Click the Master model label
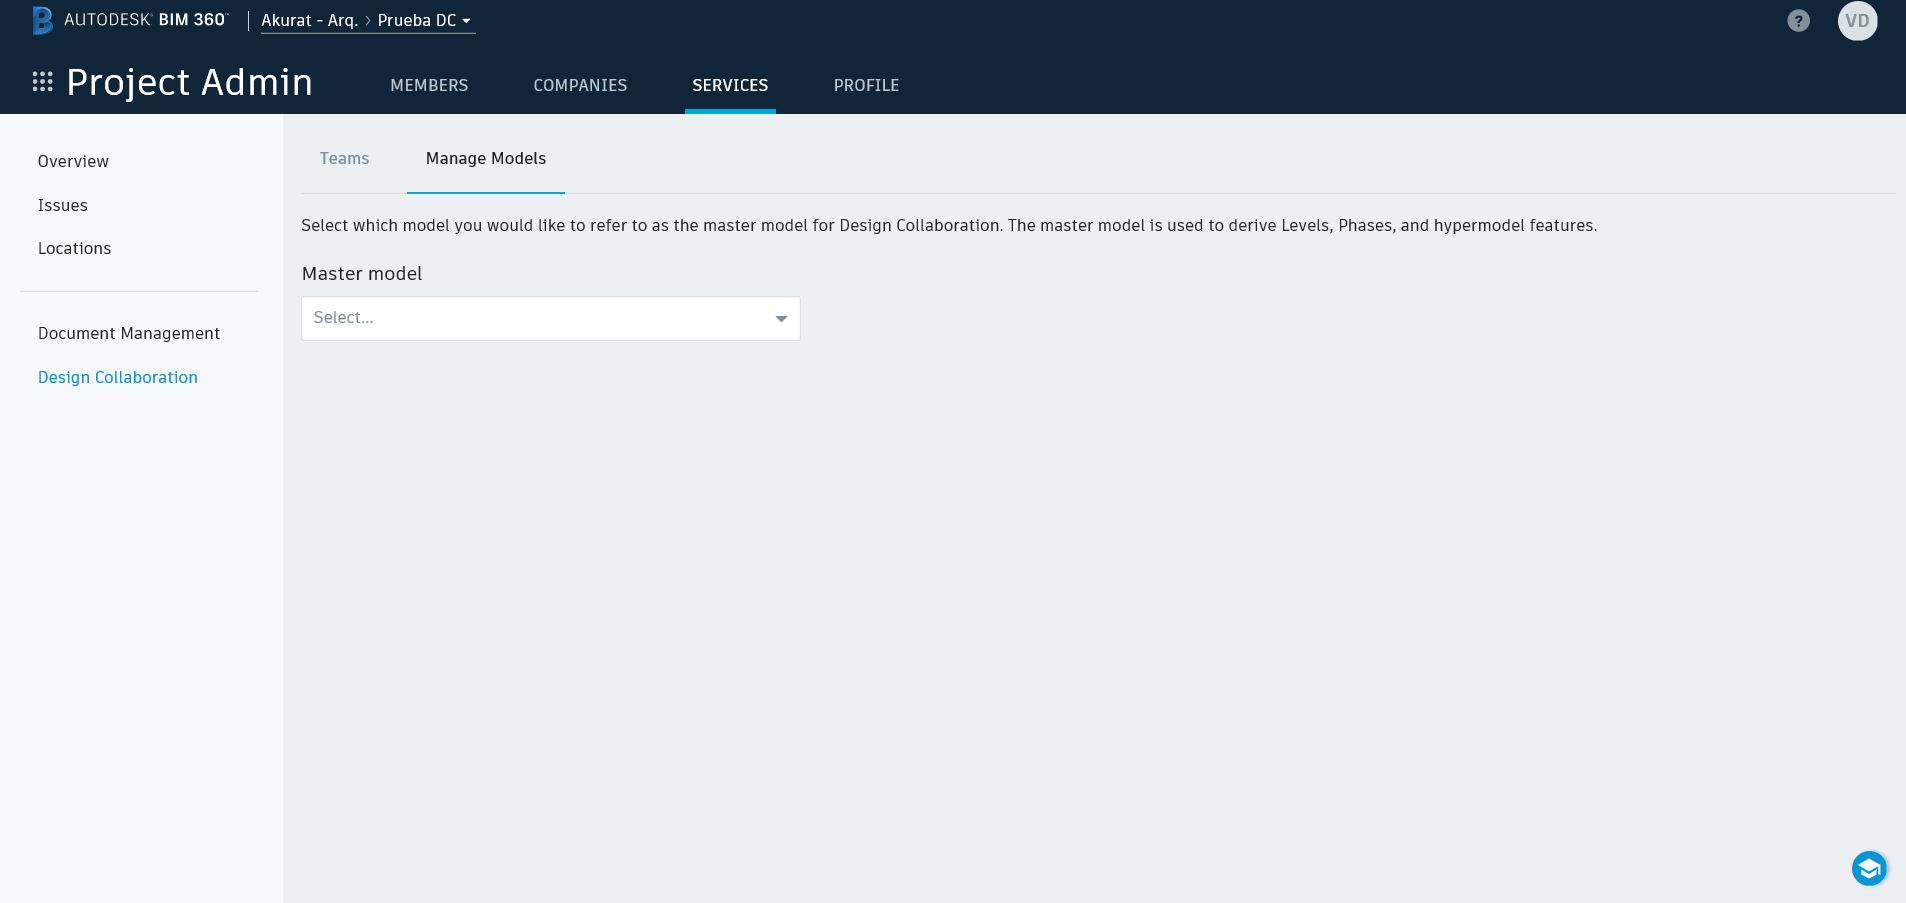This screenshot has height=903, width=1906. click(x=362, y=273)
